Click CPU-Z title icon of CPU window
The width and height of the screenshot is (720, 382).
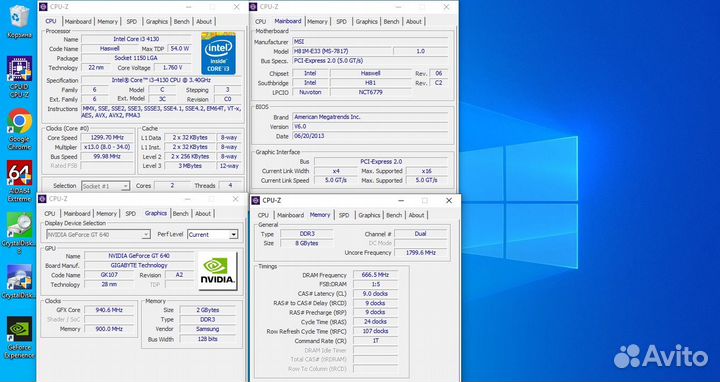point(43,6)
